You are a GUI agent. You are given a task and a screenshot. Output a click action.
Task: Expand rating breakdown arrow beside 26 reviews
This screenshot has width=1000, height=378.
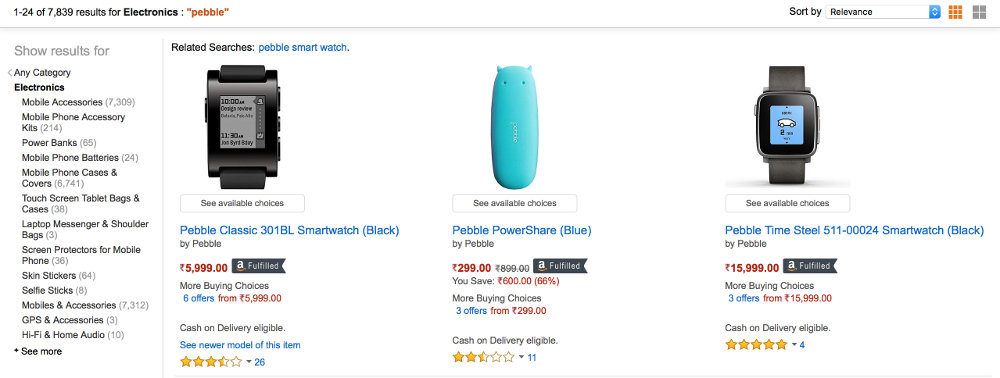(x=249, y=362)
